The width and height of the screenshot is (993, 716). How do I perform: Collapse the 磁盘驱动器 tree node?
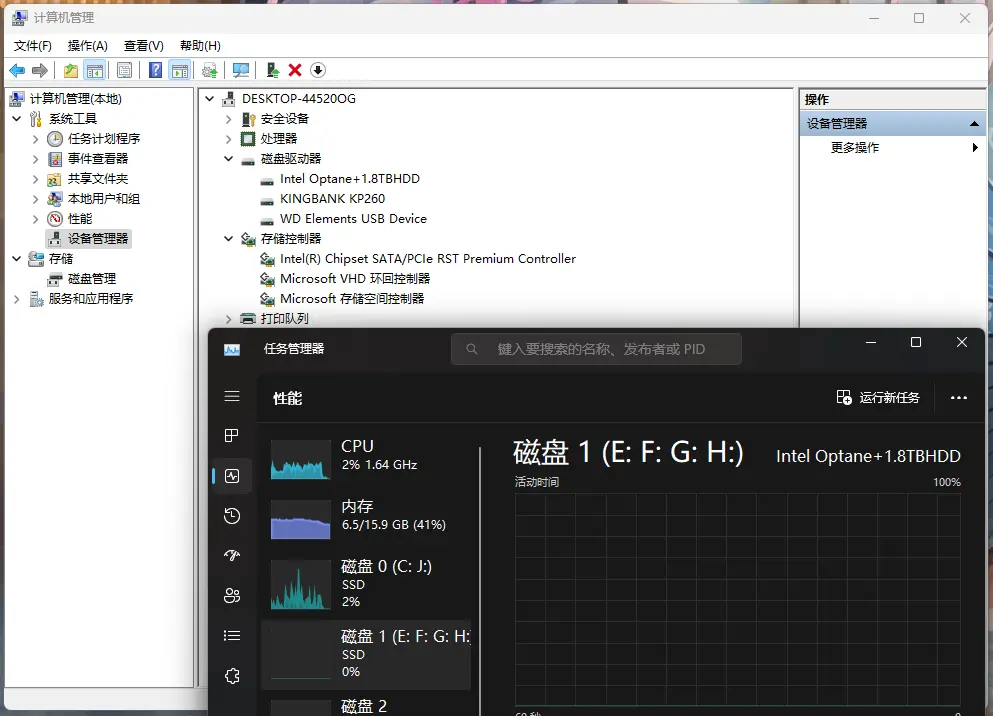(x=229, y=159)
